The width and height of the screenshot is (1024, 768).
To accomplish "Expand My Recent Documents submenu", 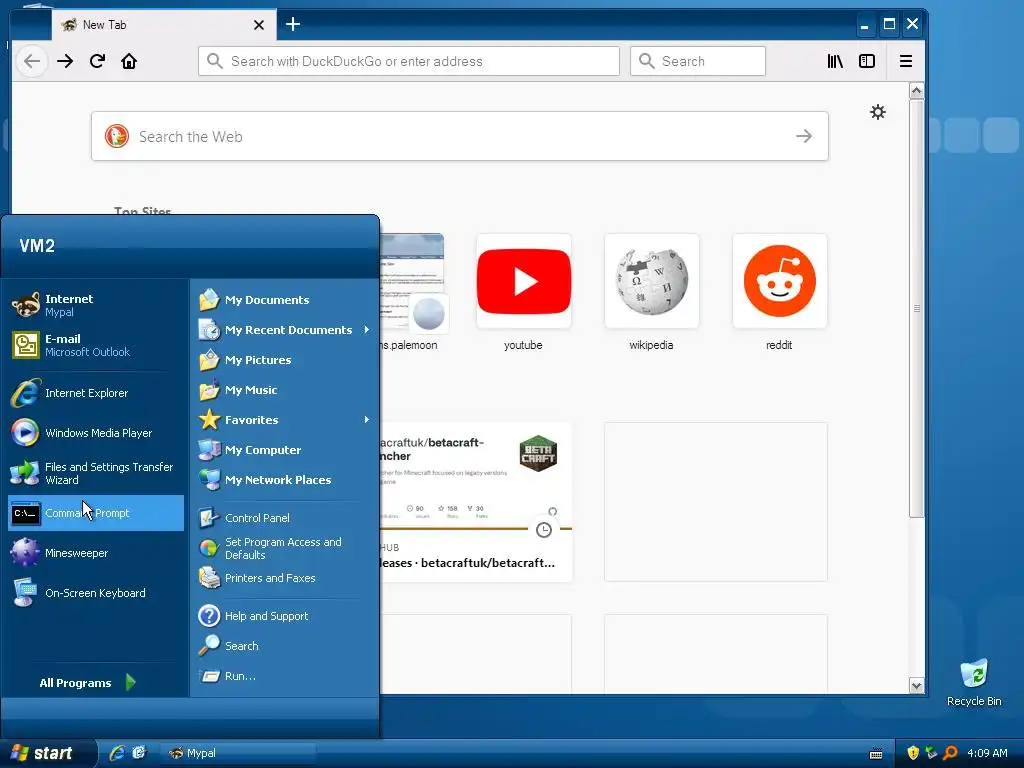I will tap(284, 330).
